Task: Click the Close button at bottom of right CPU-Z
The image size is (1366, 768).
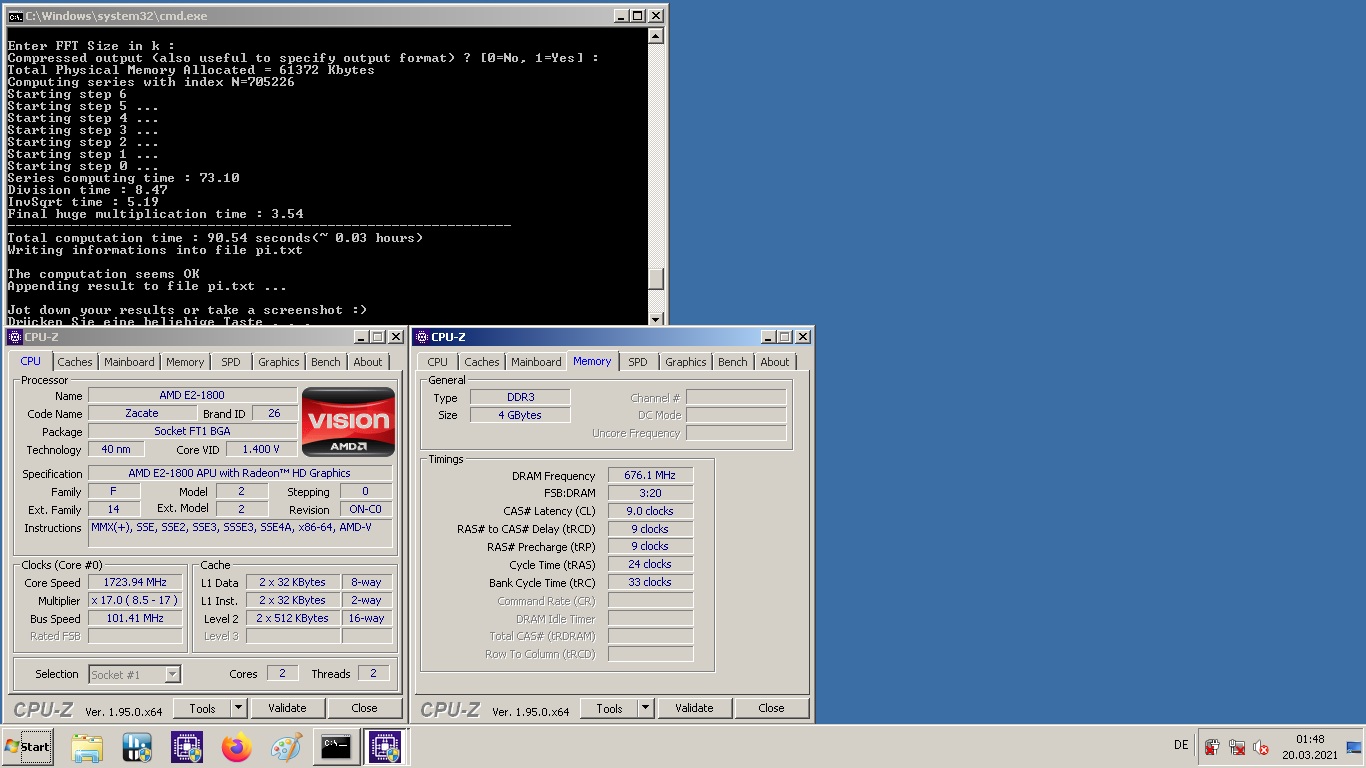Action: (771, 708)
